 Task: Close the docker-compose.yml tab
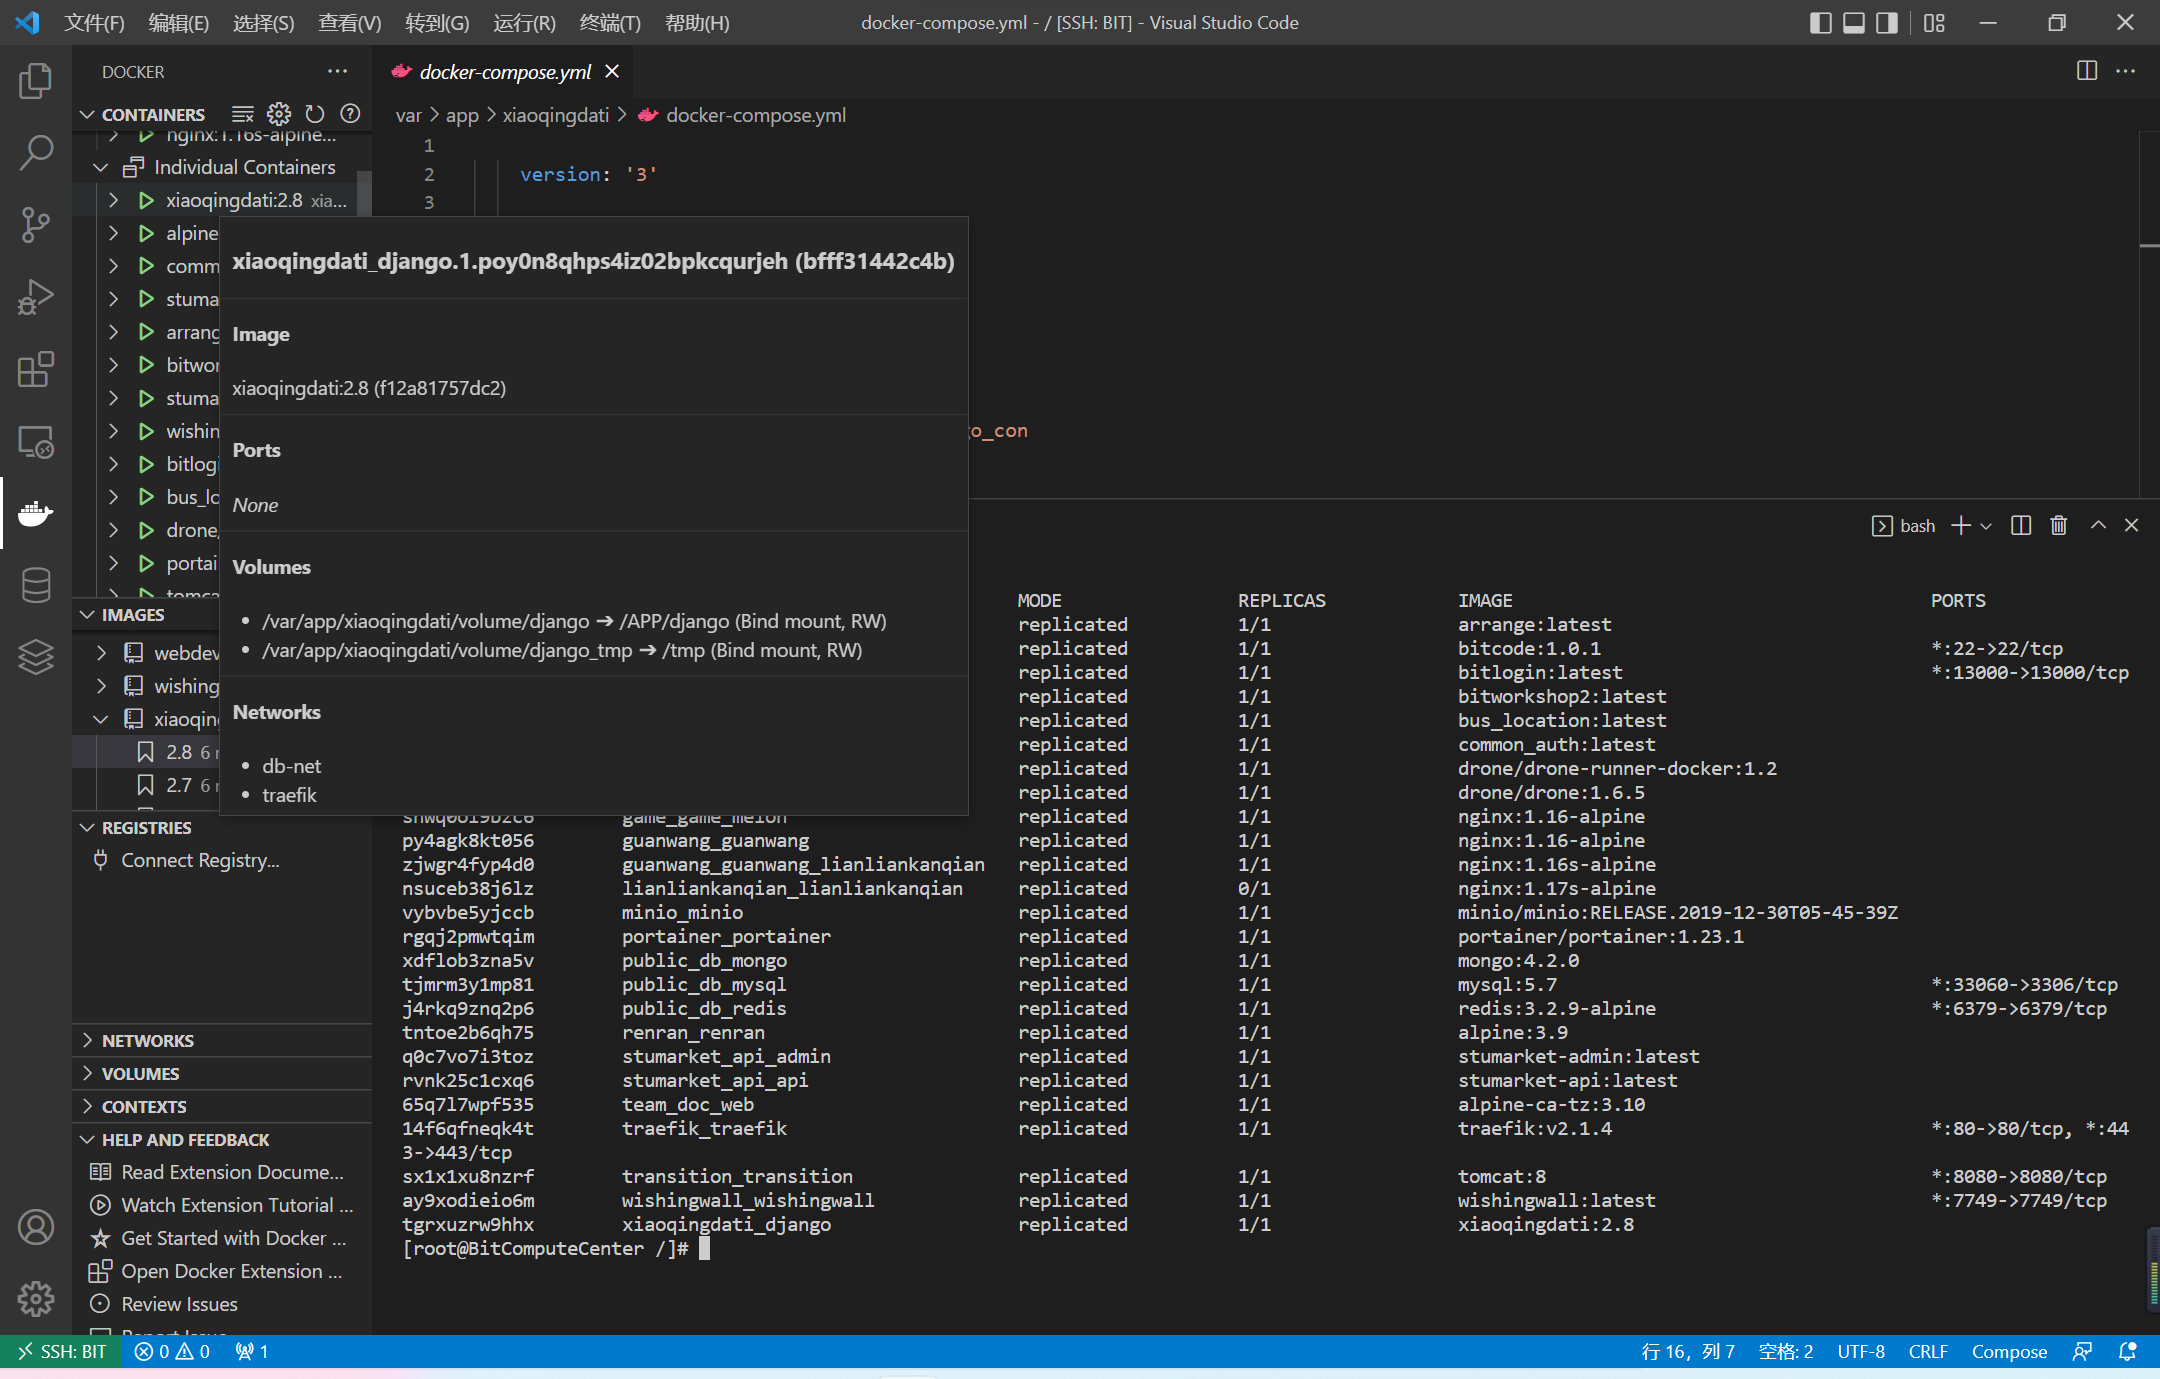coord(612,71)
